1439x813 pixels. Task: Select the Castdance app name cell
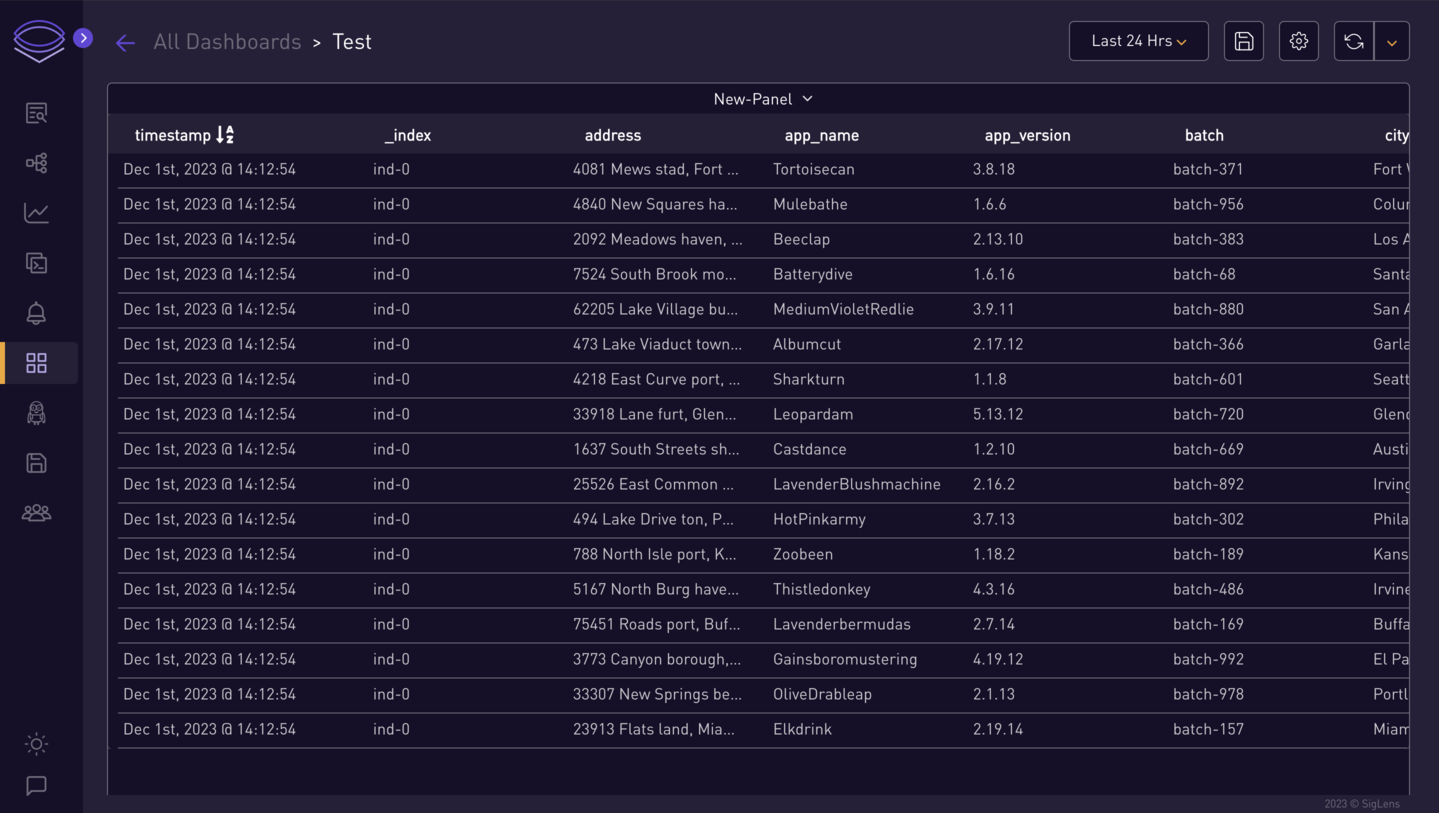810,449
